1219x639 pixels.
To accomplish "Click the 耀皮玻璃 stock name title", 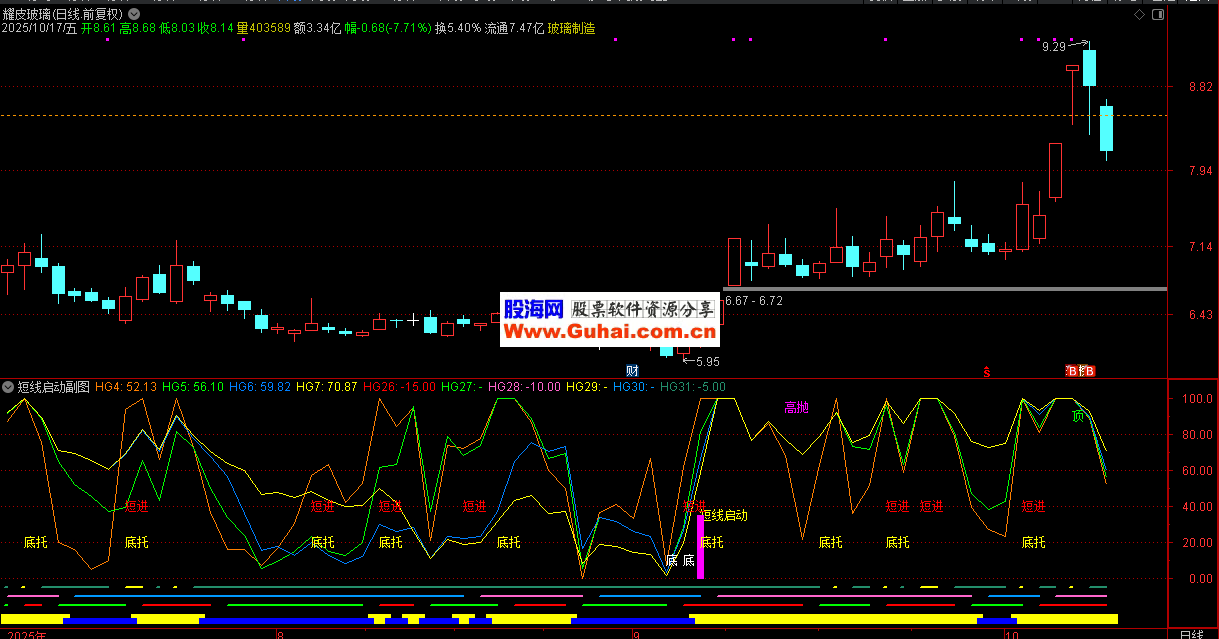I will pyautogui.click(x=27, y=15).
